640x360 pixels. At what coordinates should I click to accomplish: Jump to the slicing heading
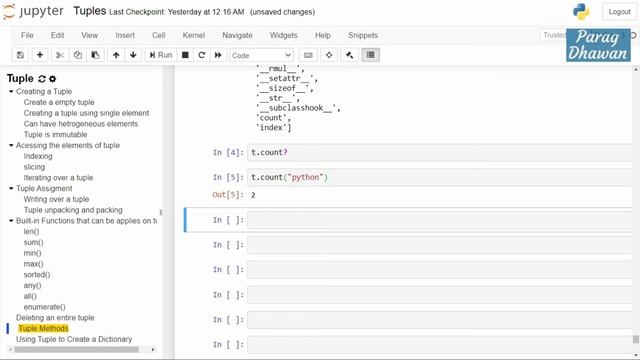(34, 167)
